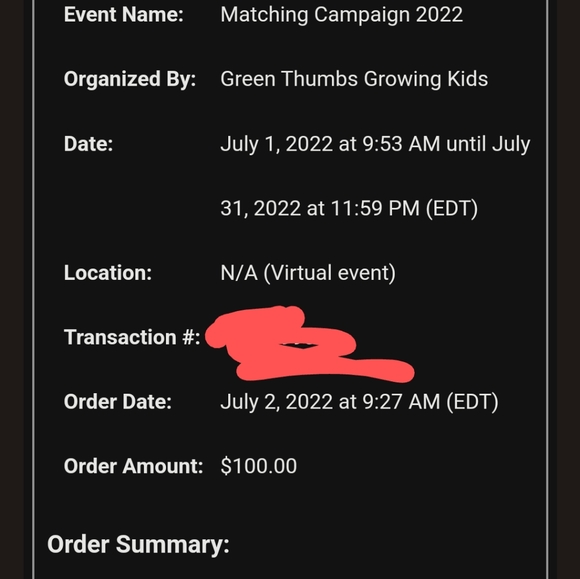Viewport: 580px width, 579px height.
Task: Click the Transaction # label
Action: coord(132,337)
